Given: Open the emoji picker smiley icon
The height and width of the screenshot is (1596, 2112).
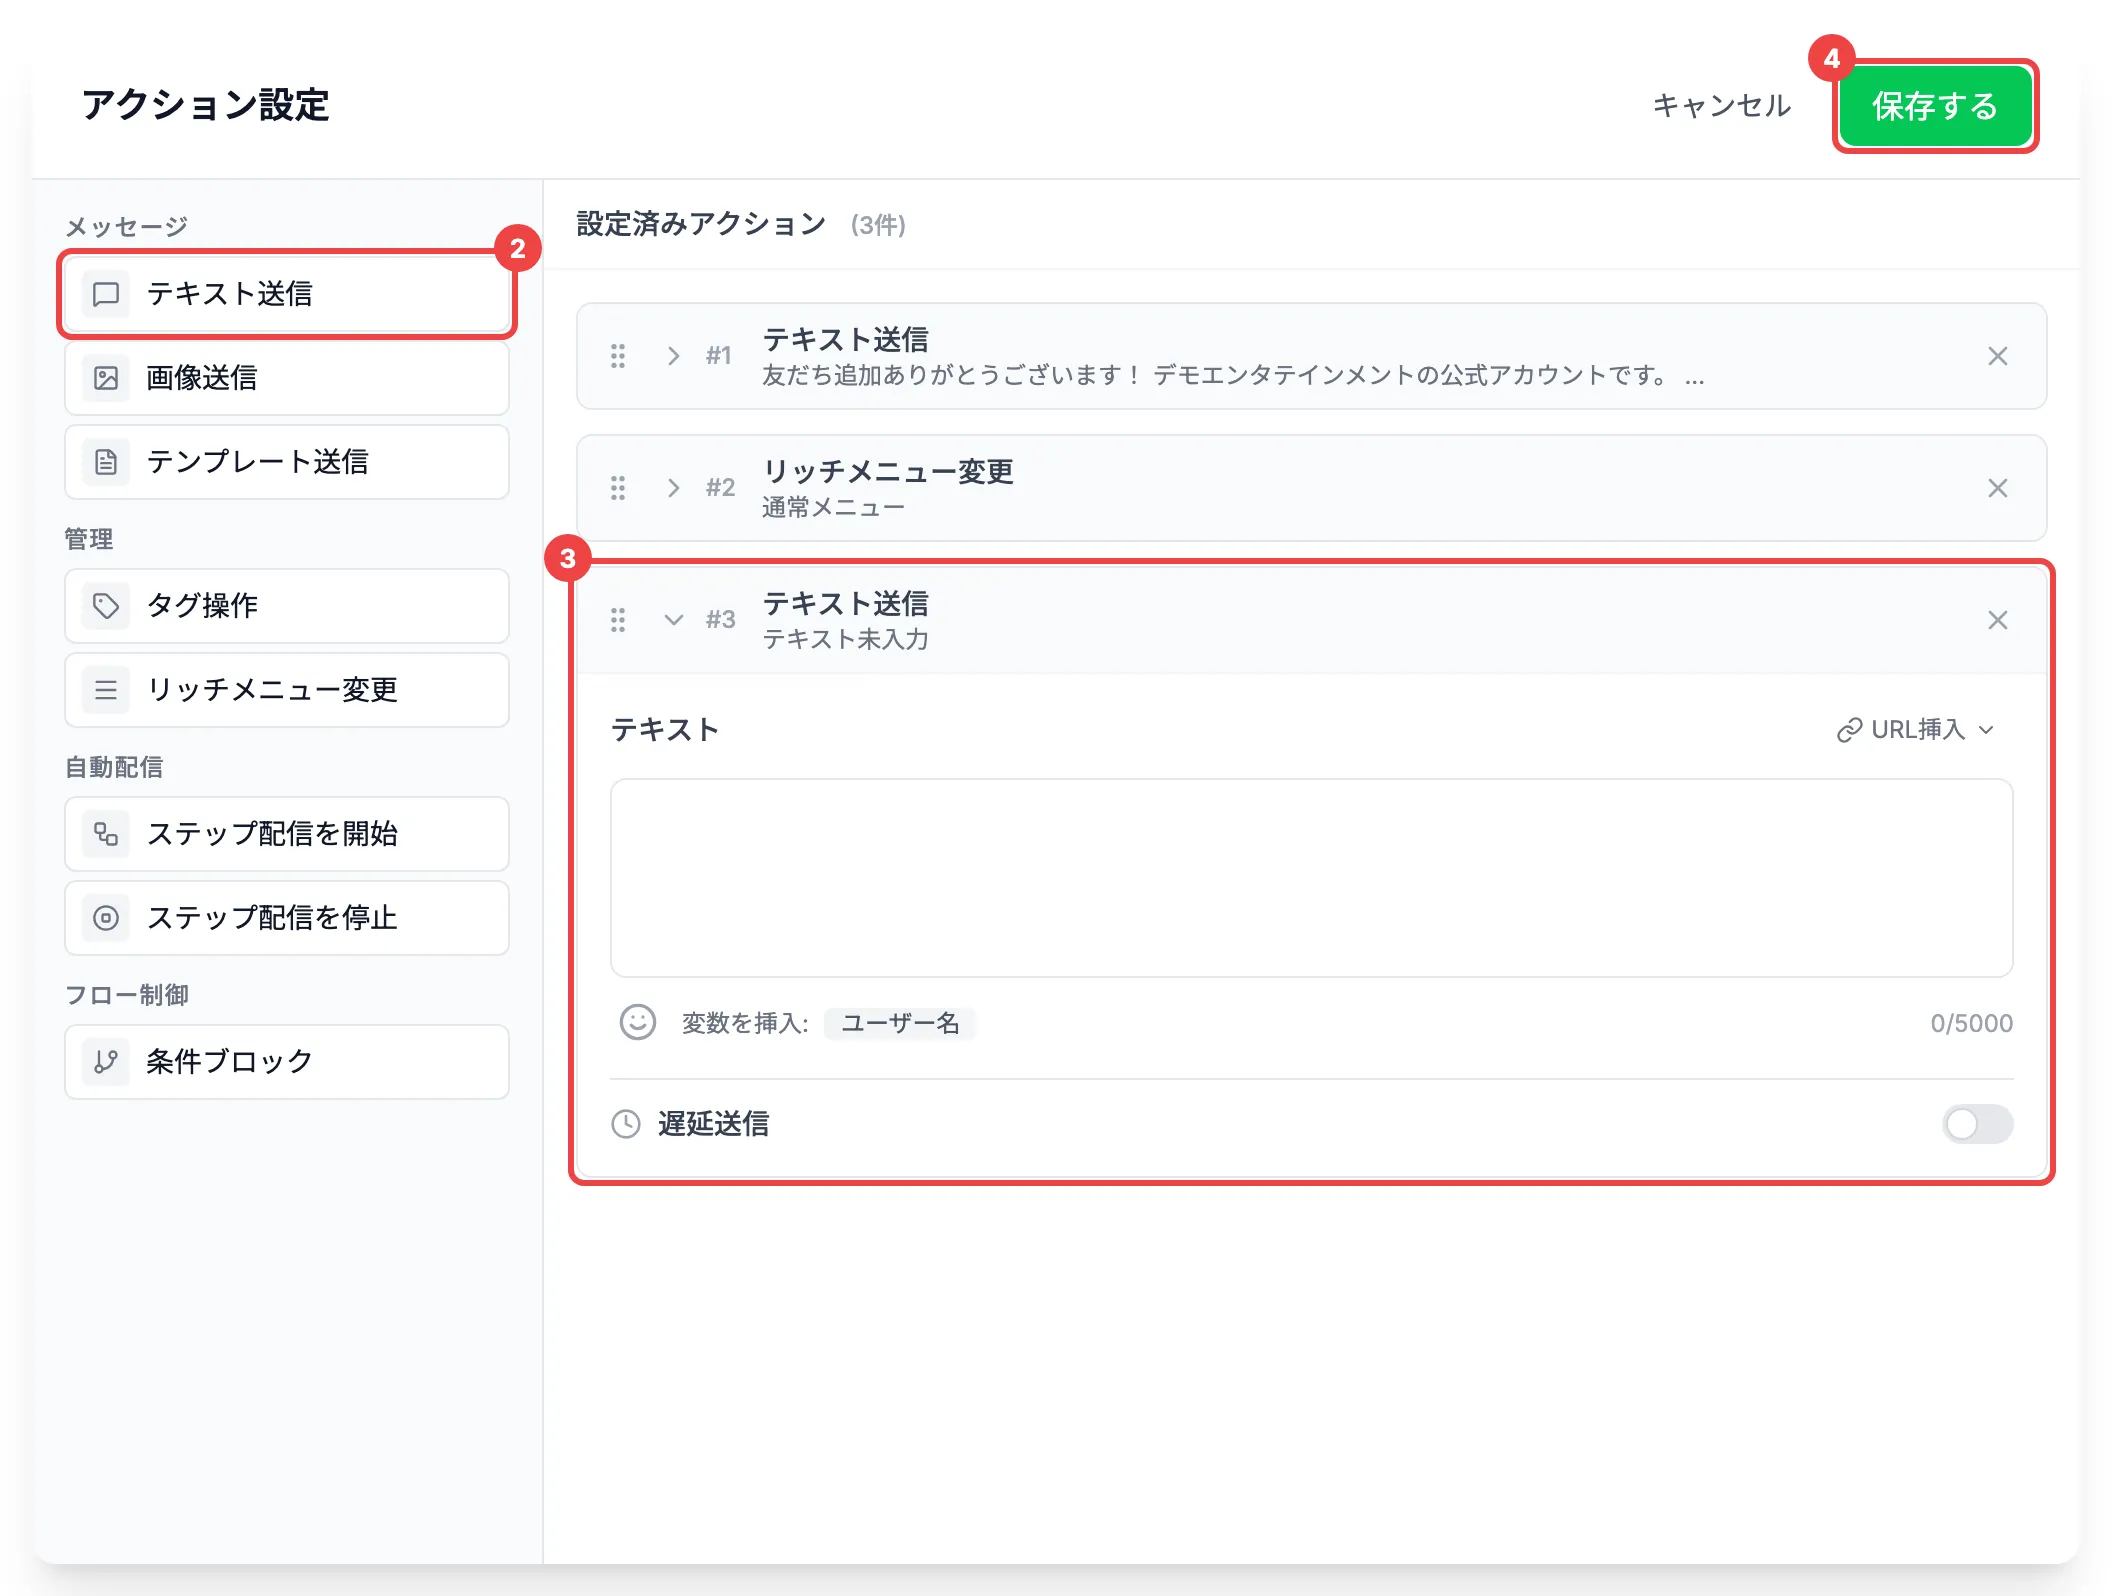Looking at the screenshot, I should coord(638,1023).
